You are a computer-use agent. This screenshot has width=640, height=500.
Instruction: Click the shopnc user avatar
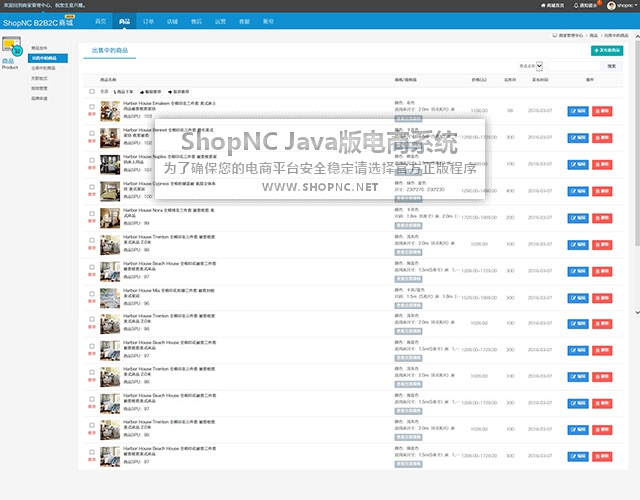(611, 5)
